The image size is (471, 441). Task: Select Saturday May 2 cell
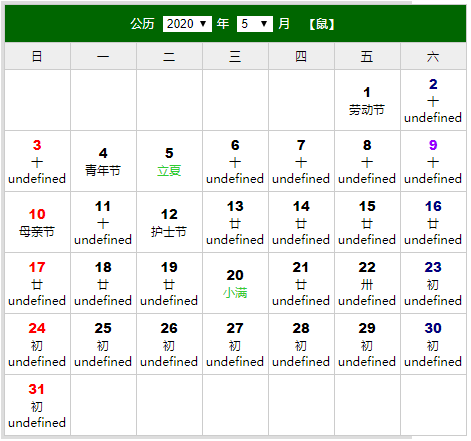(x=433, y=100)
